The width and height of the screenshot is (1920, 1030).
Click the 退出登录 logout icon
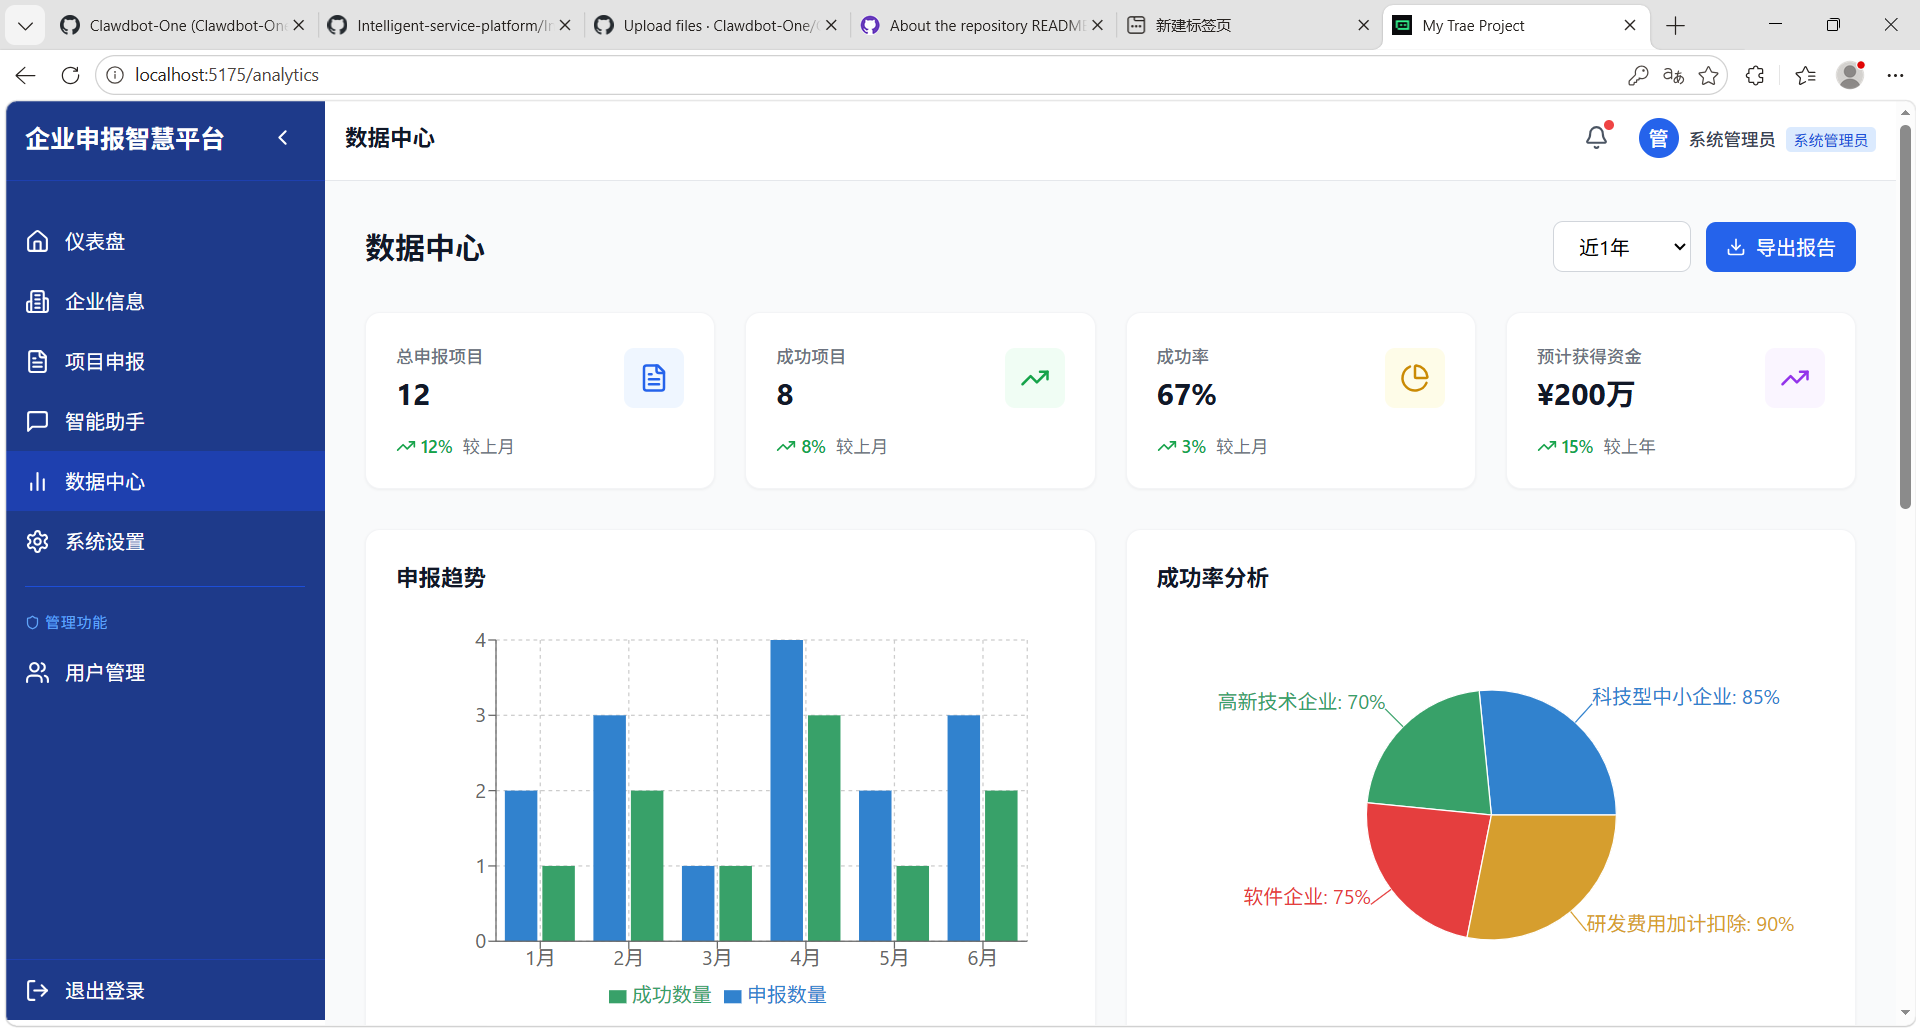point(37,990)
